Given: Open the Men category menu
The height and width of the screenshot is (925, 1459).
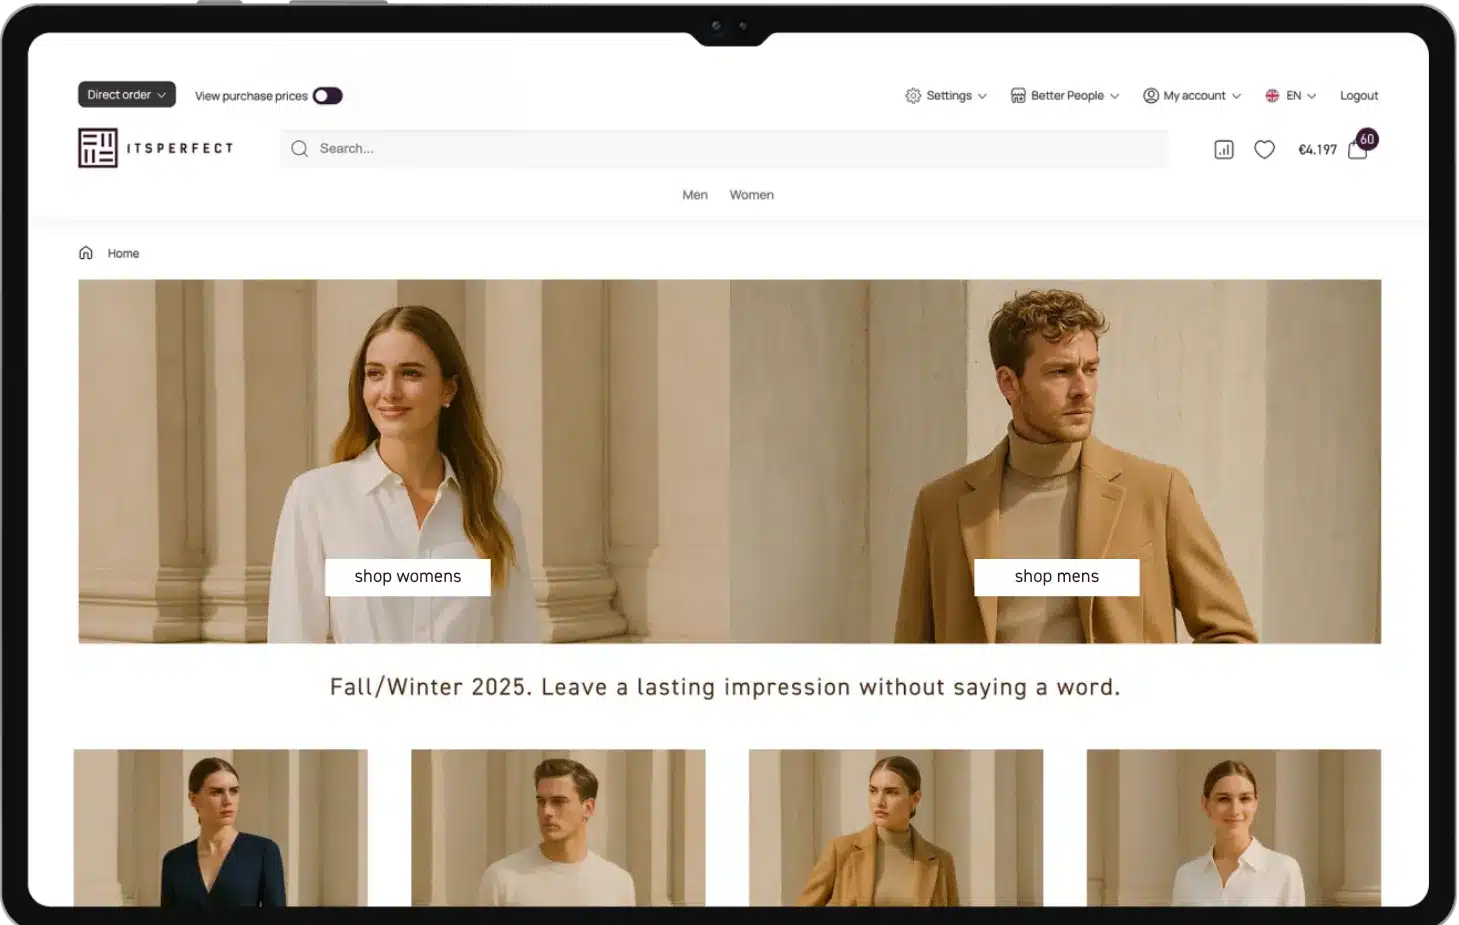Looking at the screenshot, I should coord(695,195).
